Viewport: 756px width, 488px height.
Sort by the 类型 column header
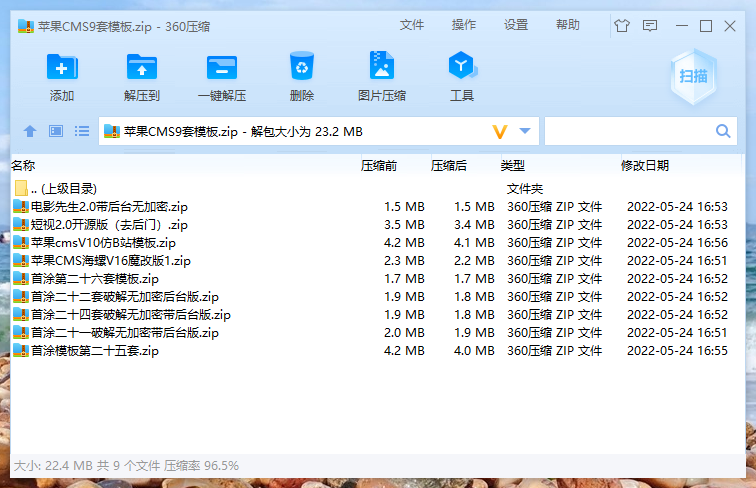click(x=513, y=166)
